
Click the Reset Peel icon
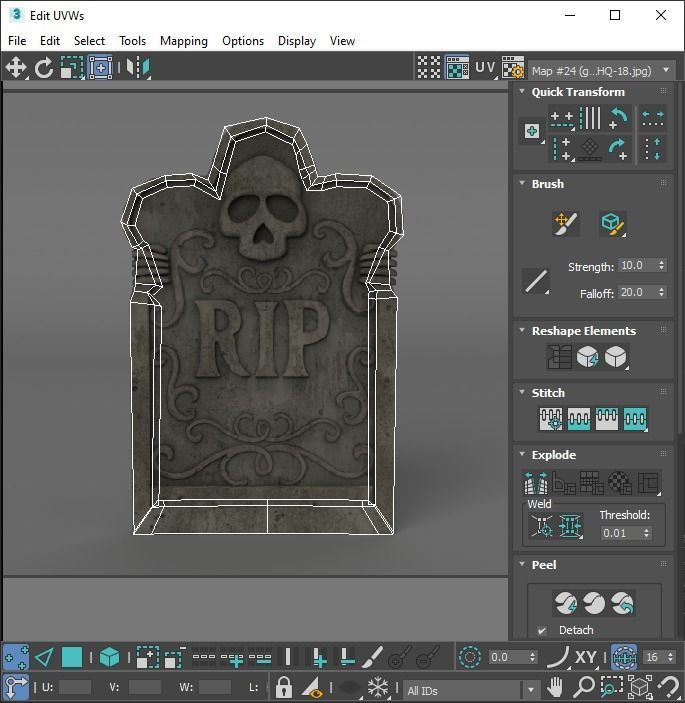[x=622, y=603]
